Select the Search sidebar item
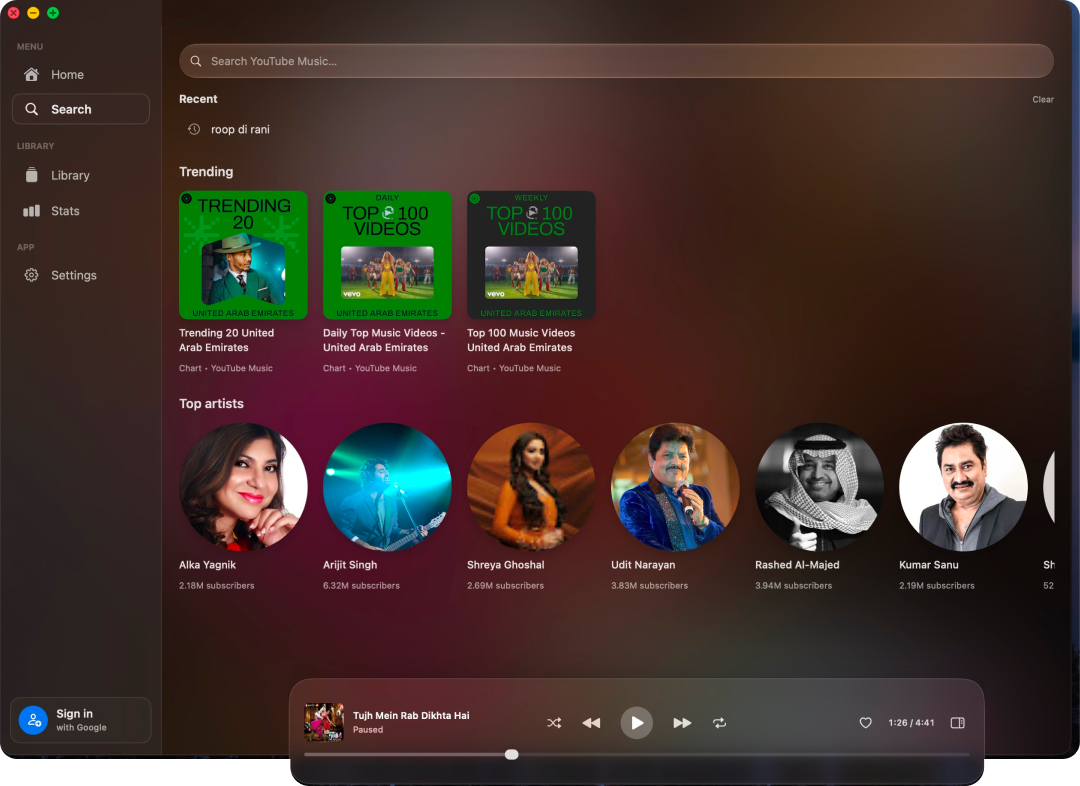This screenshot has height=786, width=1080. coord(81,109)
